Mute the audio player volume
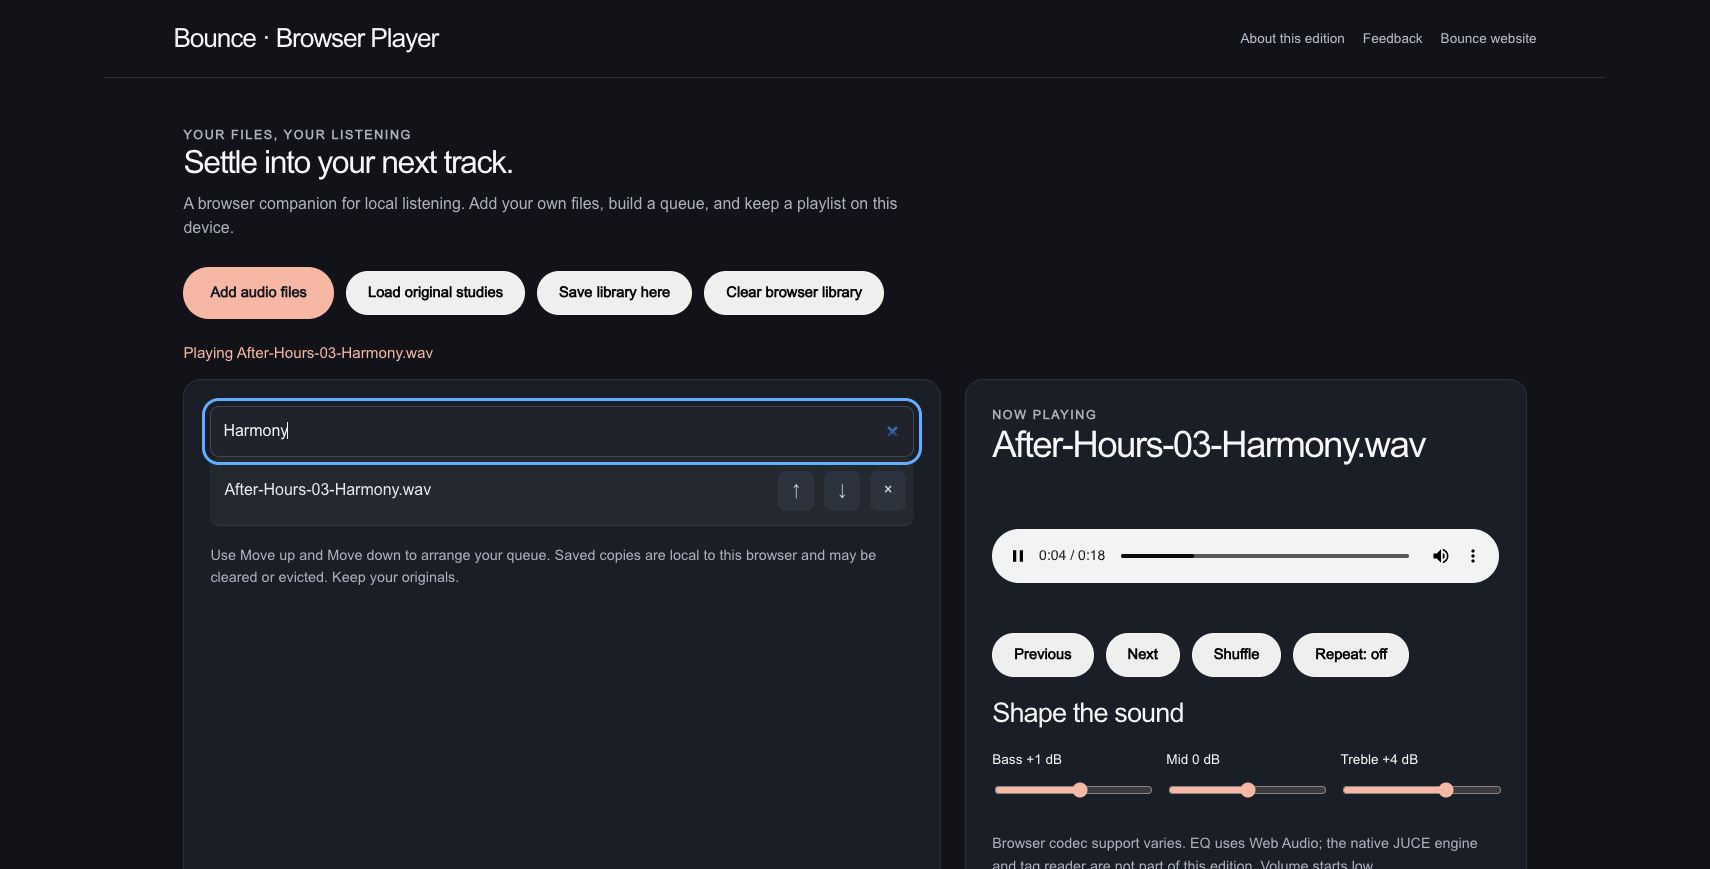This screenshot has height=869, width=1710. (1440, 556)
